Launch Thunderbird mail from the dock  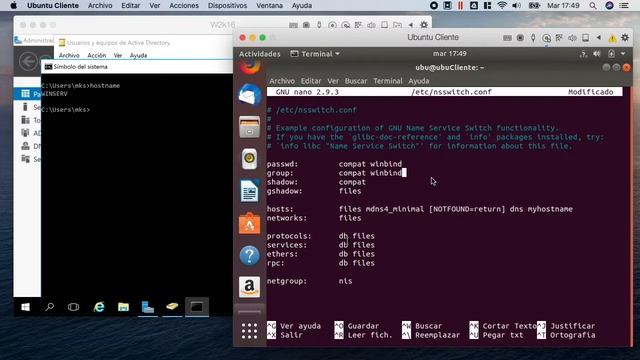point(249,95)
